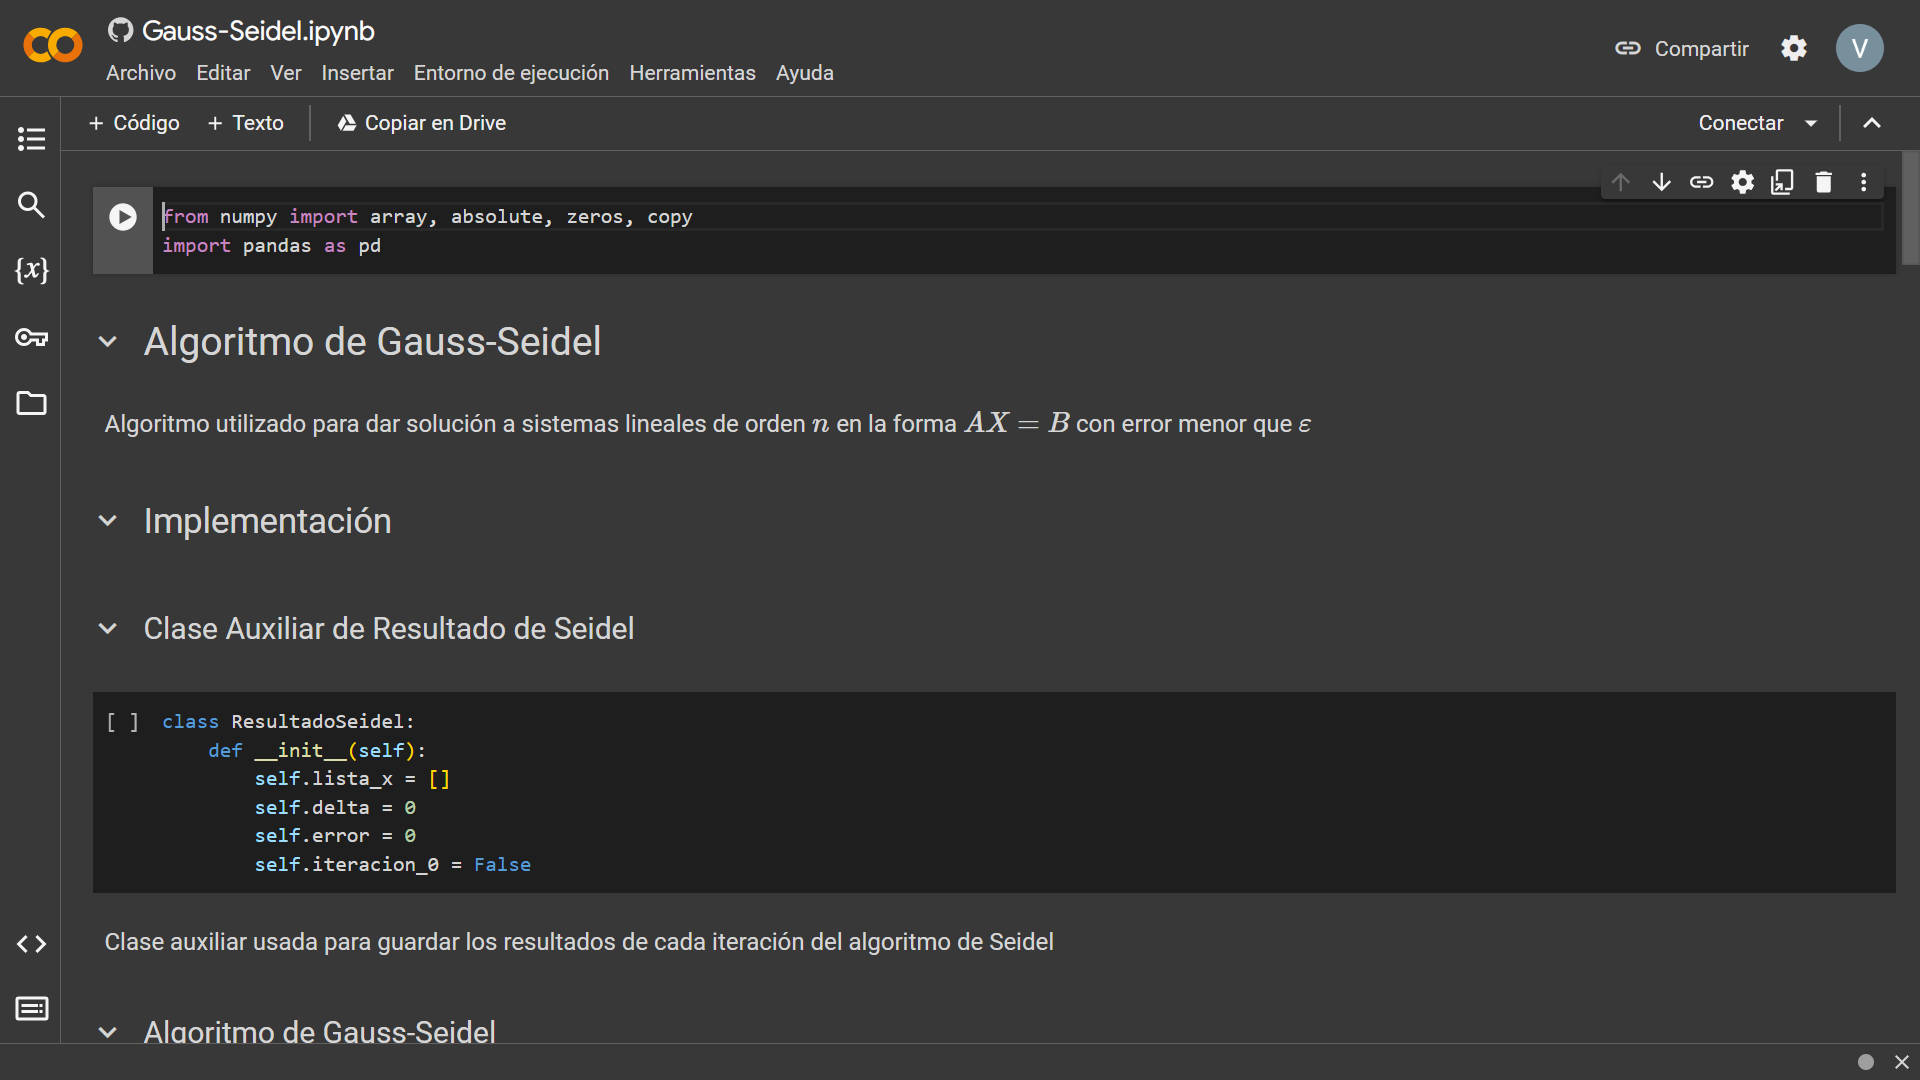
Task: Select the Clase auxiliar usada description text
Action: pos(579,942)
